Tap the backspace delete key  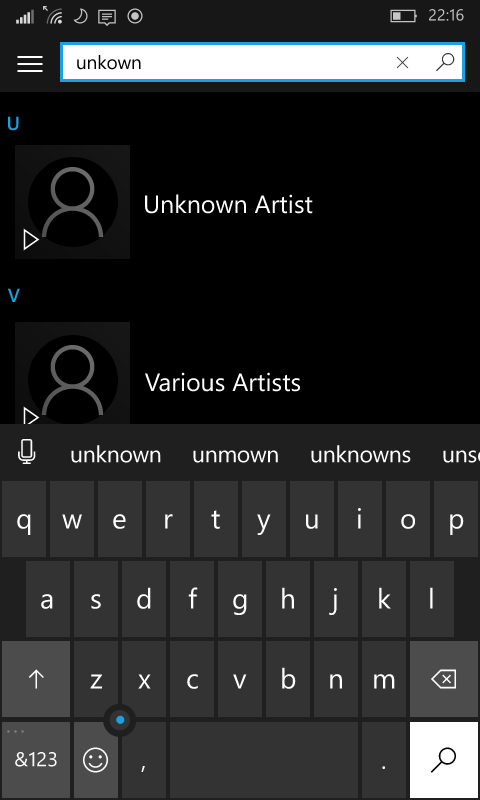[x=443, y=679]
